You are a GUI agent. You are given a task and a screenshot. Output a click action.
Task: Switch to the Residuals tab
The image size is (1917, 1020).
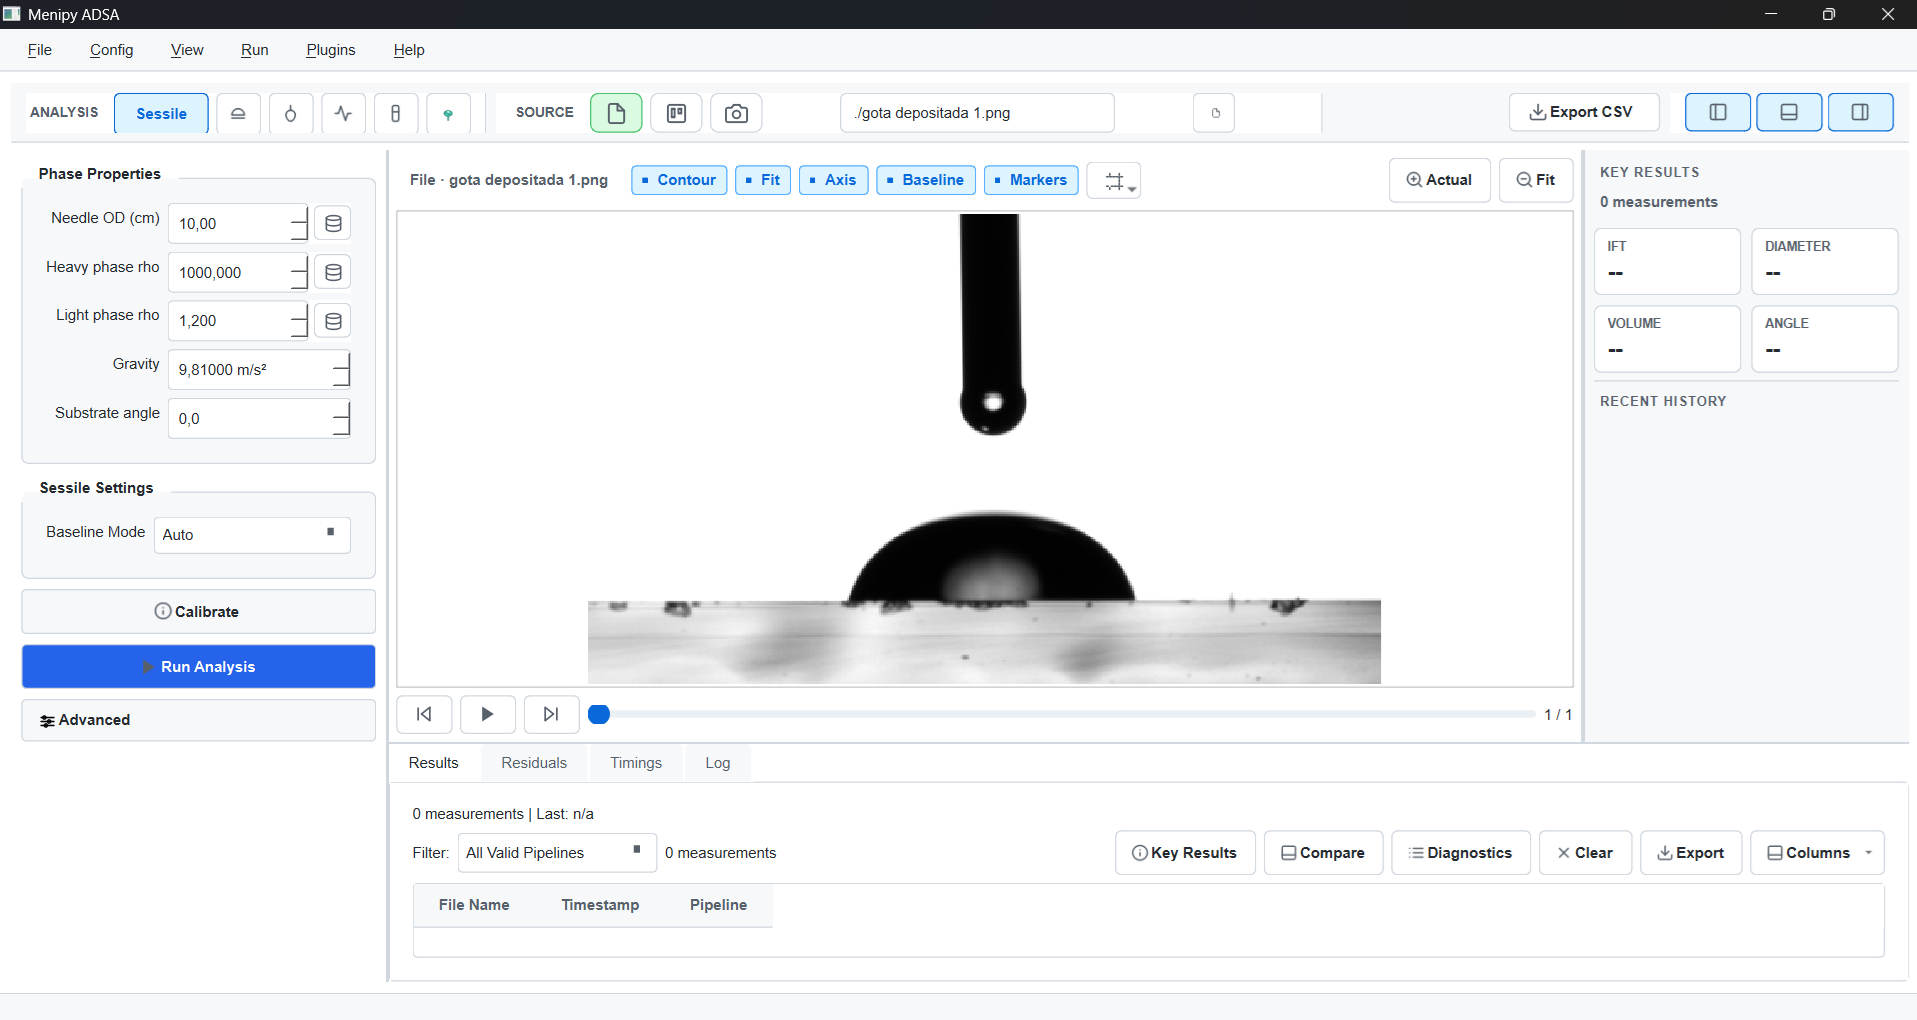point(534,763)
